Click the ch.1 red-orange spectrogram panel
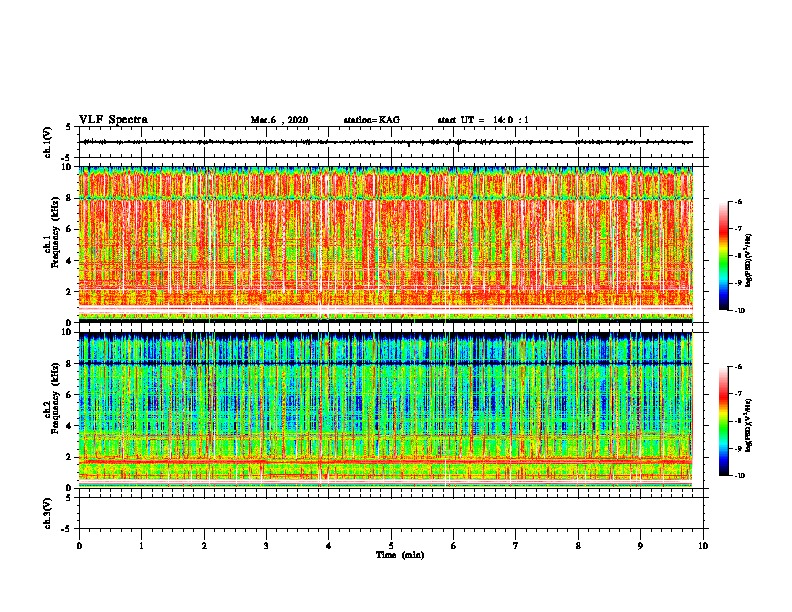Image resolution: width=792 pixels, height=612 pixels. 386,244
